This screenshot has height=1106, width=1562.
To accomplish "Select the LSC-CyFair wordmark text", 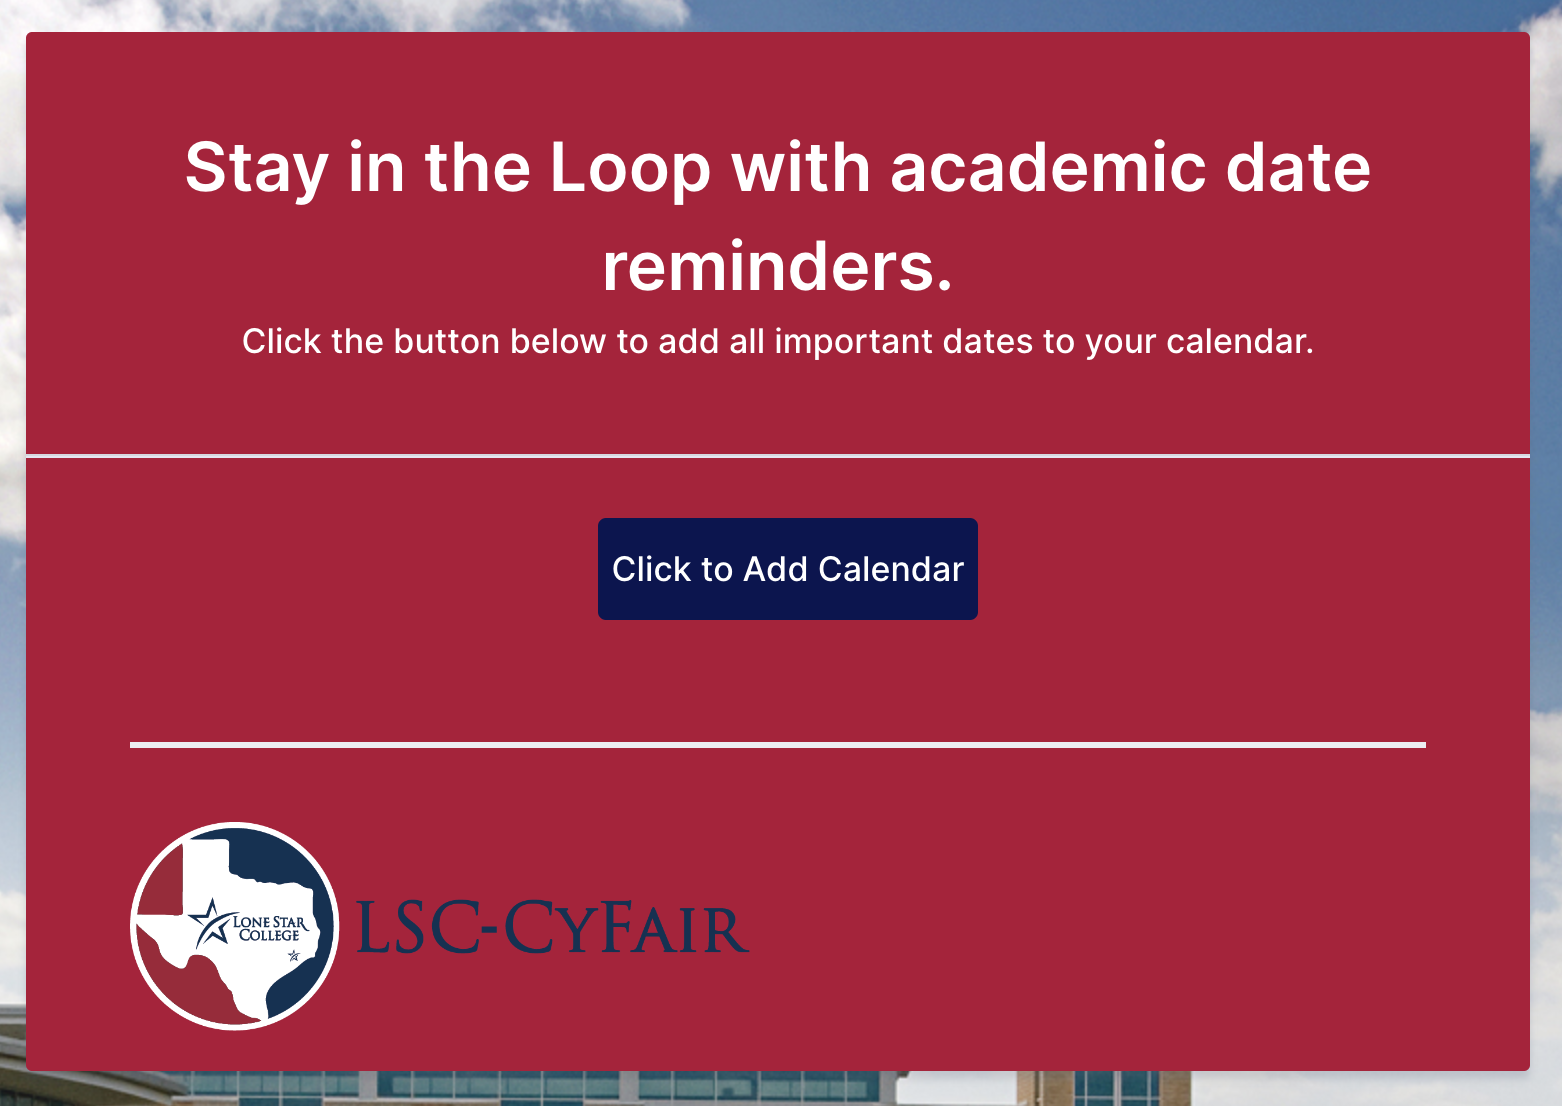I will tap(552, 928).
